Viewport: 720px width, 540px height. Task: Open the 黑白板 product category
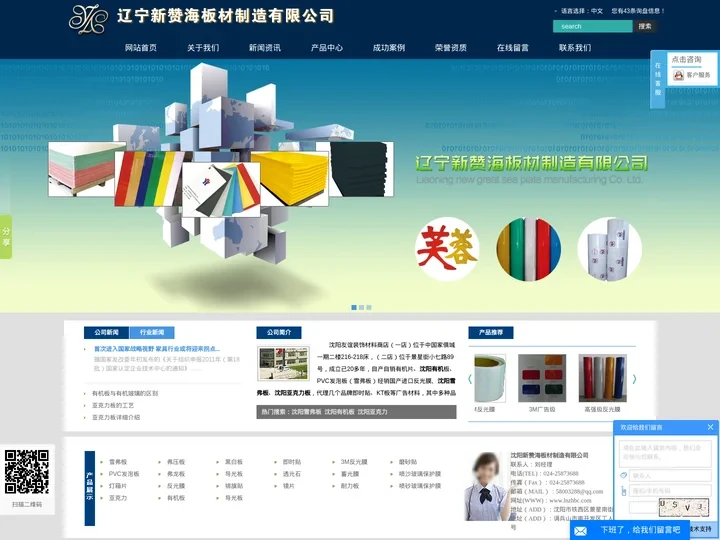(x=234, y=462)
